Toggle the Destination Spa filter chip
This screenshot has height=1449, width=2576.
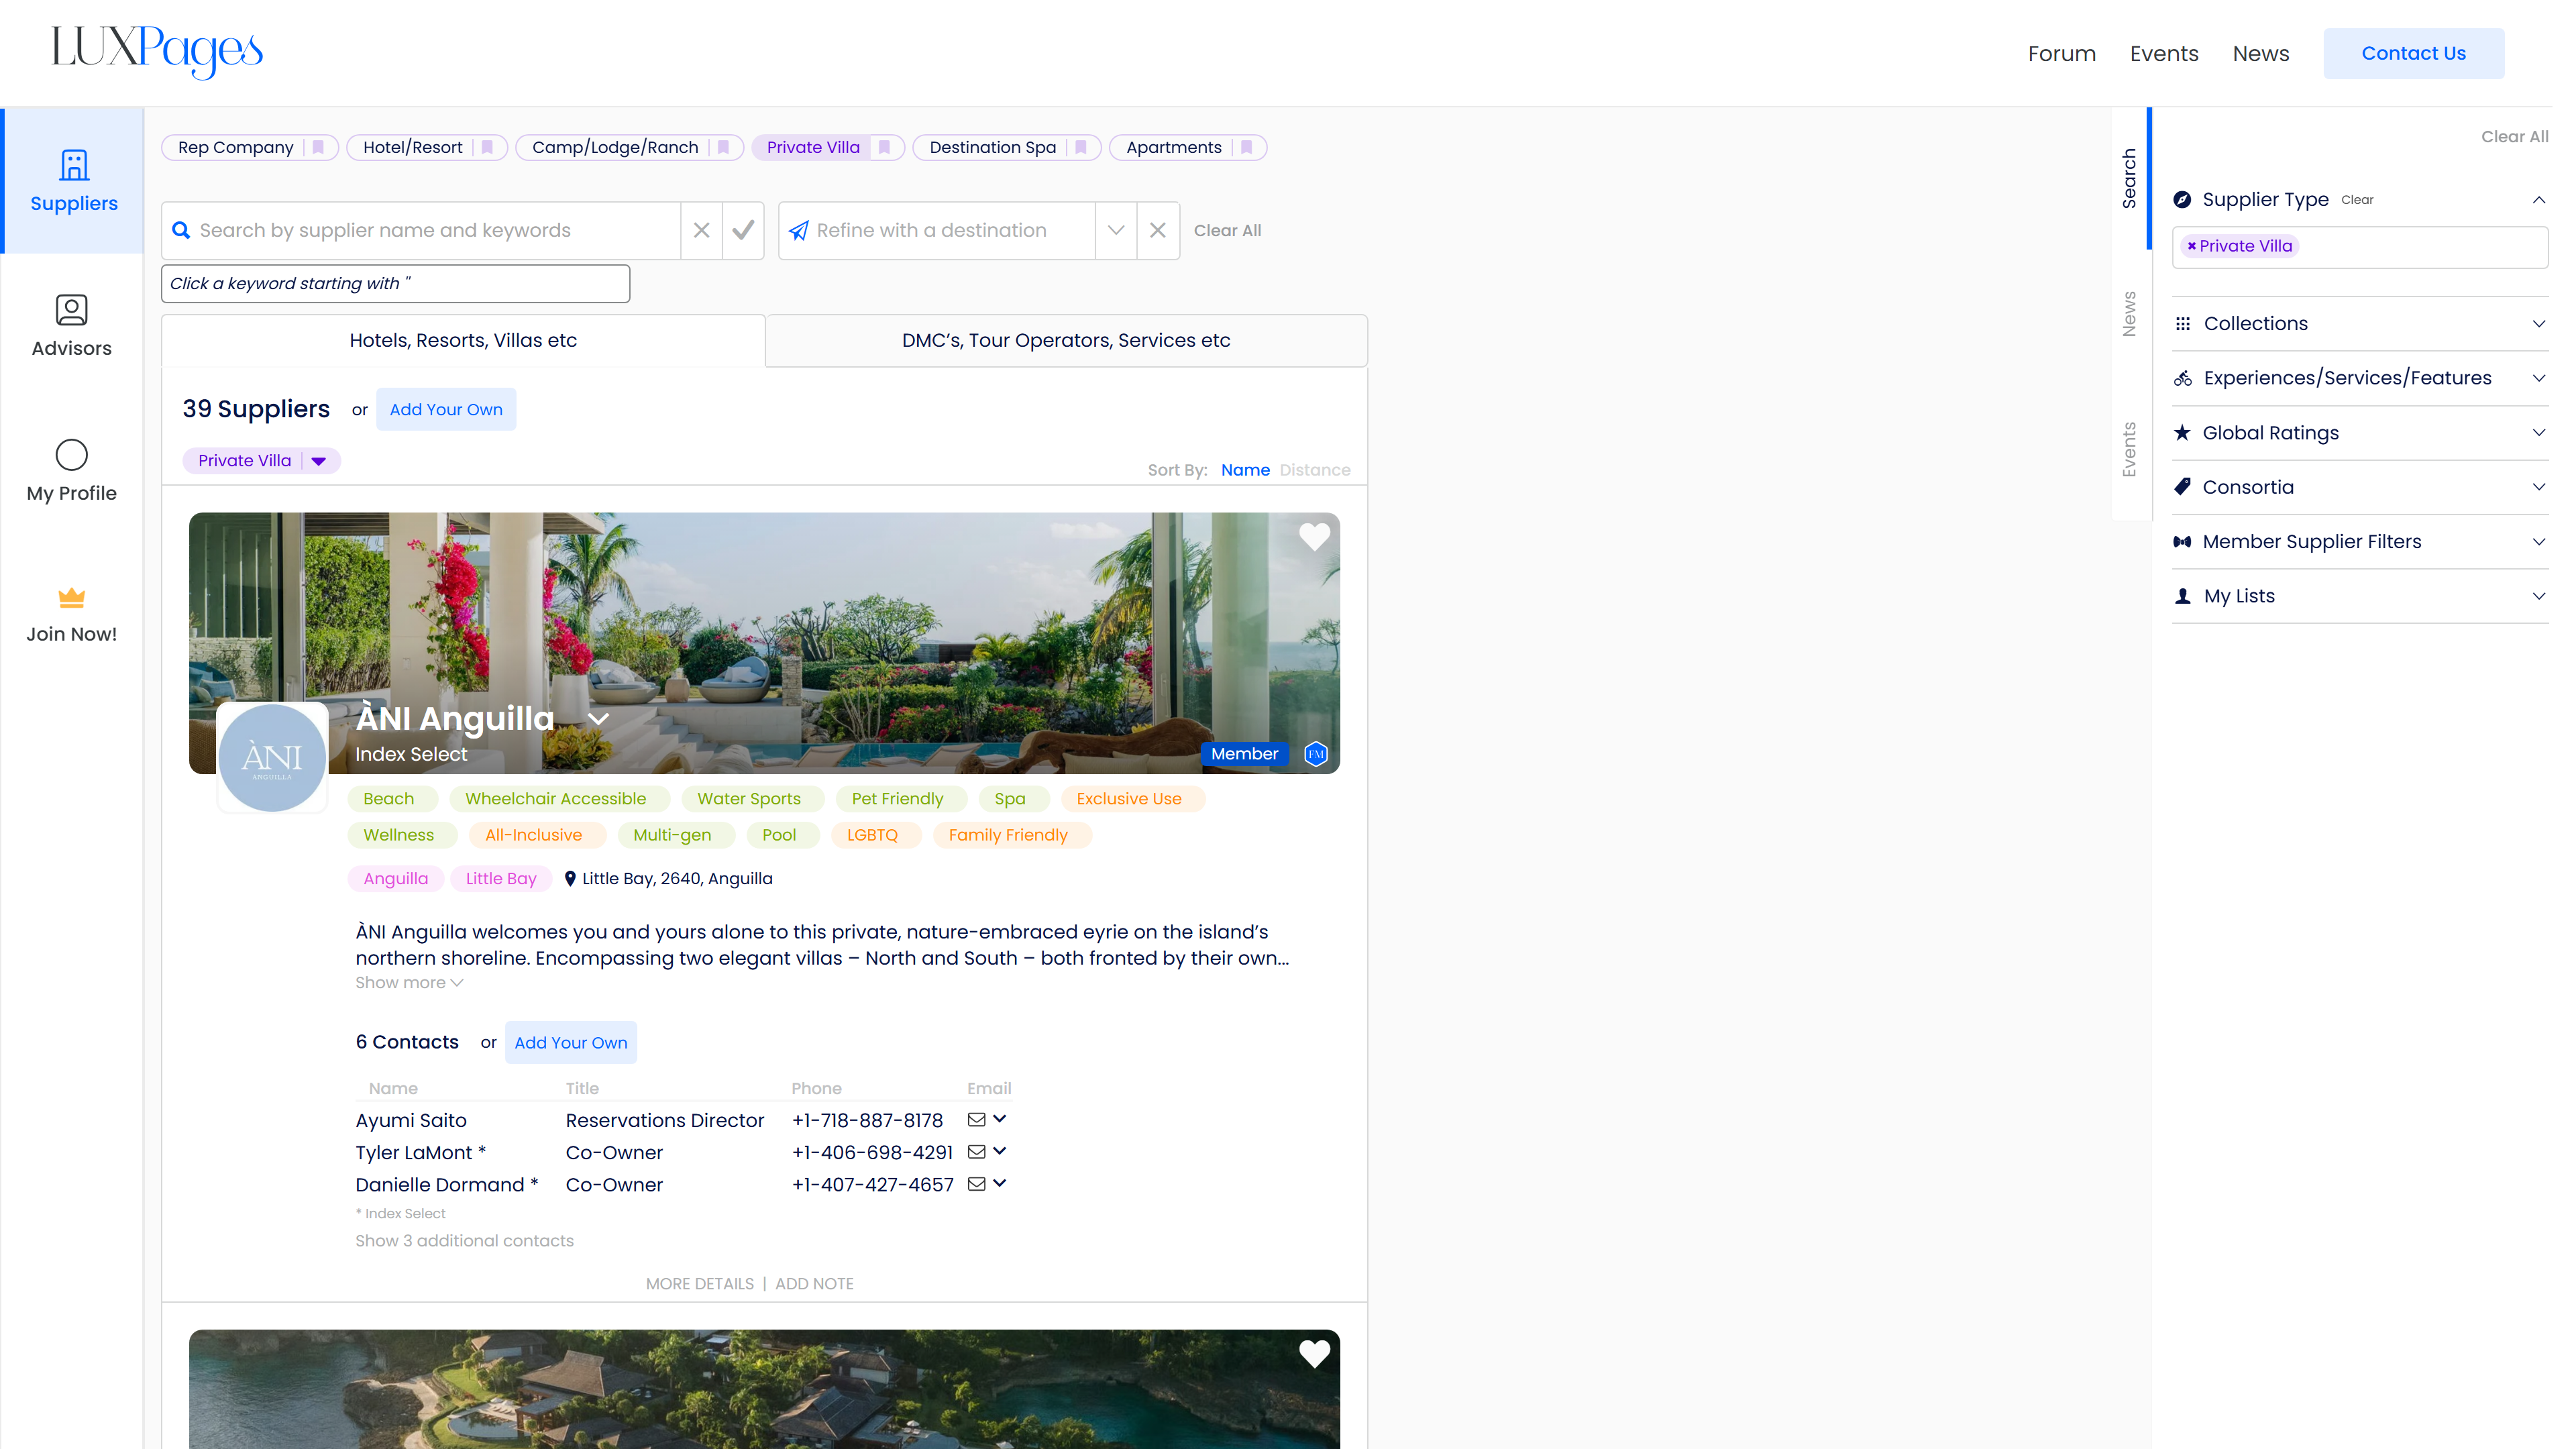coord(992,147)
